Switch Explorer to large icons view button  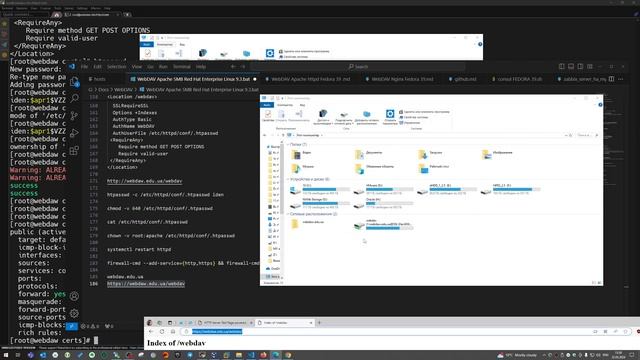(600, 282)
